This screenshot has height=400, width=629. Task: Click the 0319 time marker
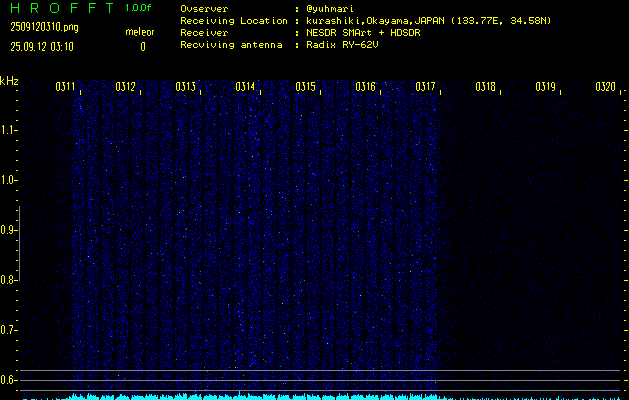545,87
